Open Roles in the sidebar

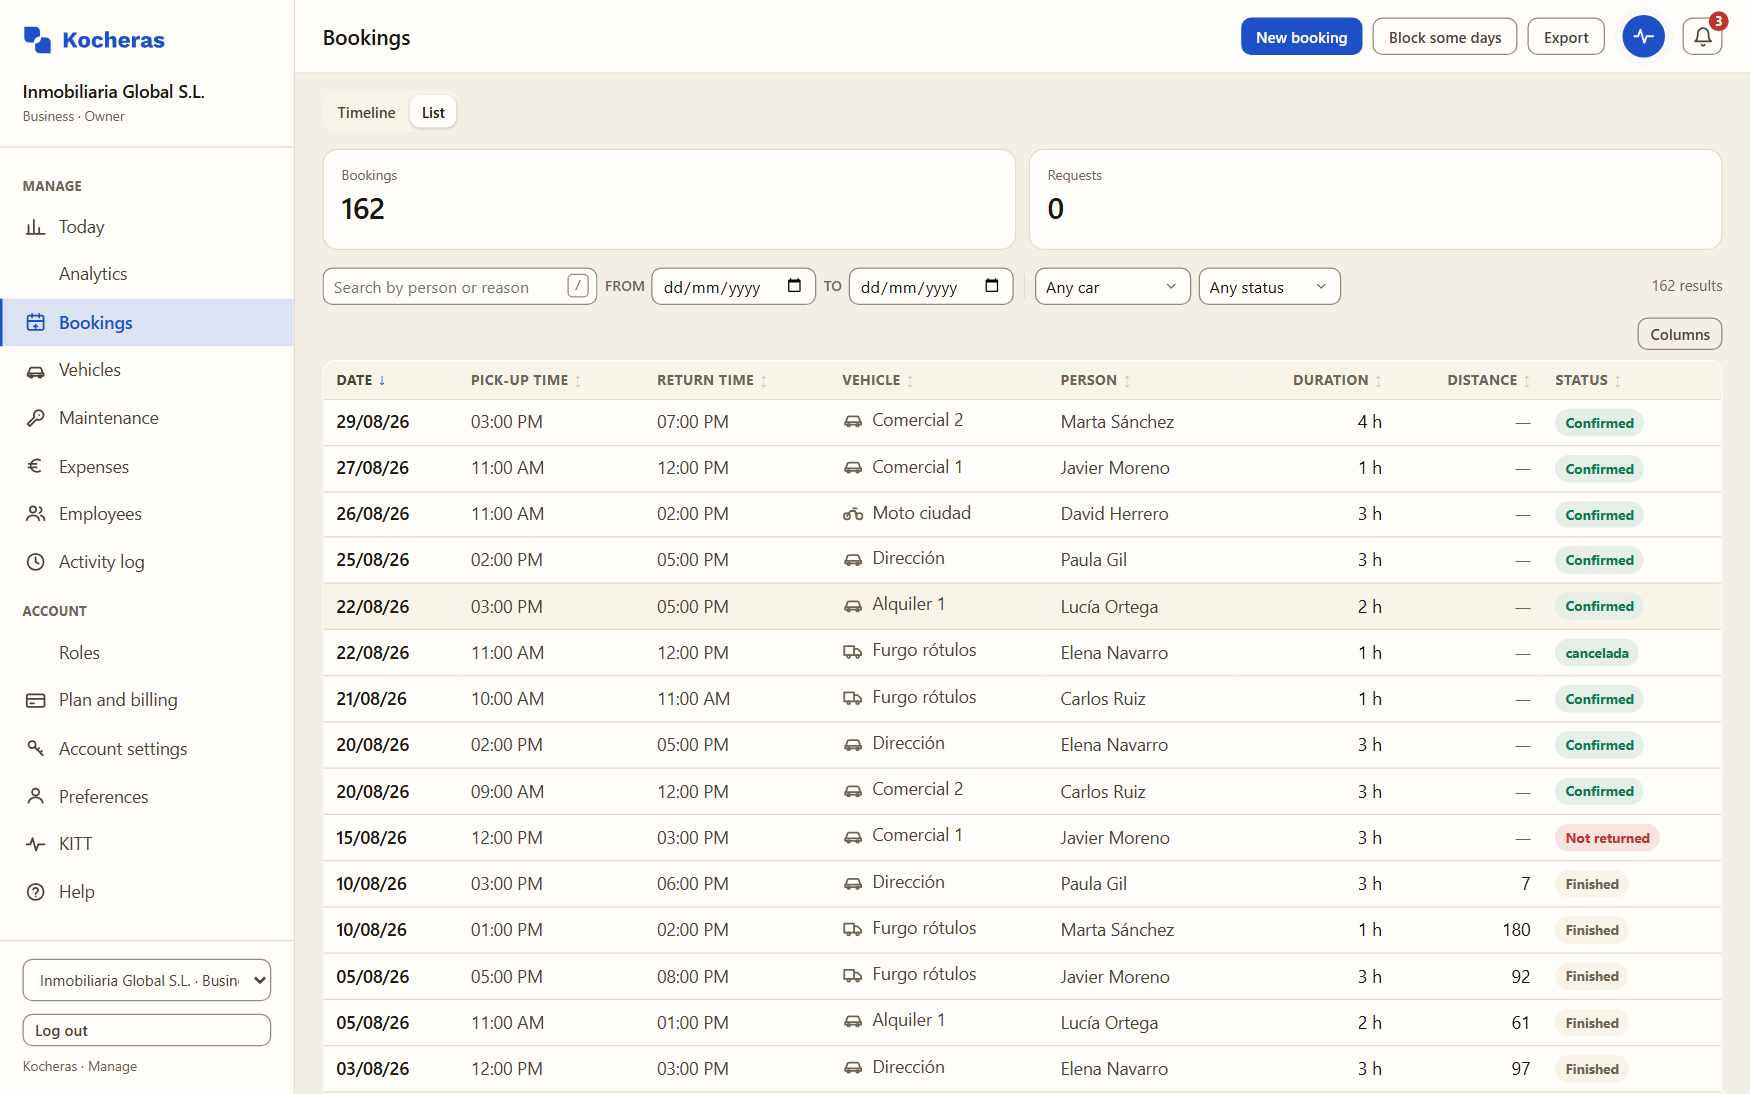click(x=79, y=652)
